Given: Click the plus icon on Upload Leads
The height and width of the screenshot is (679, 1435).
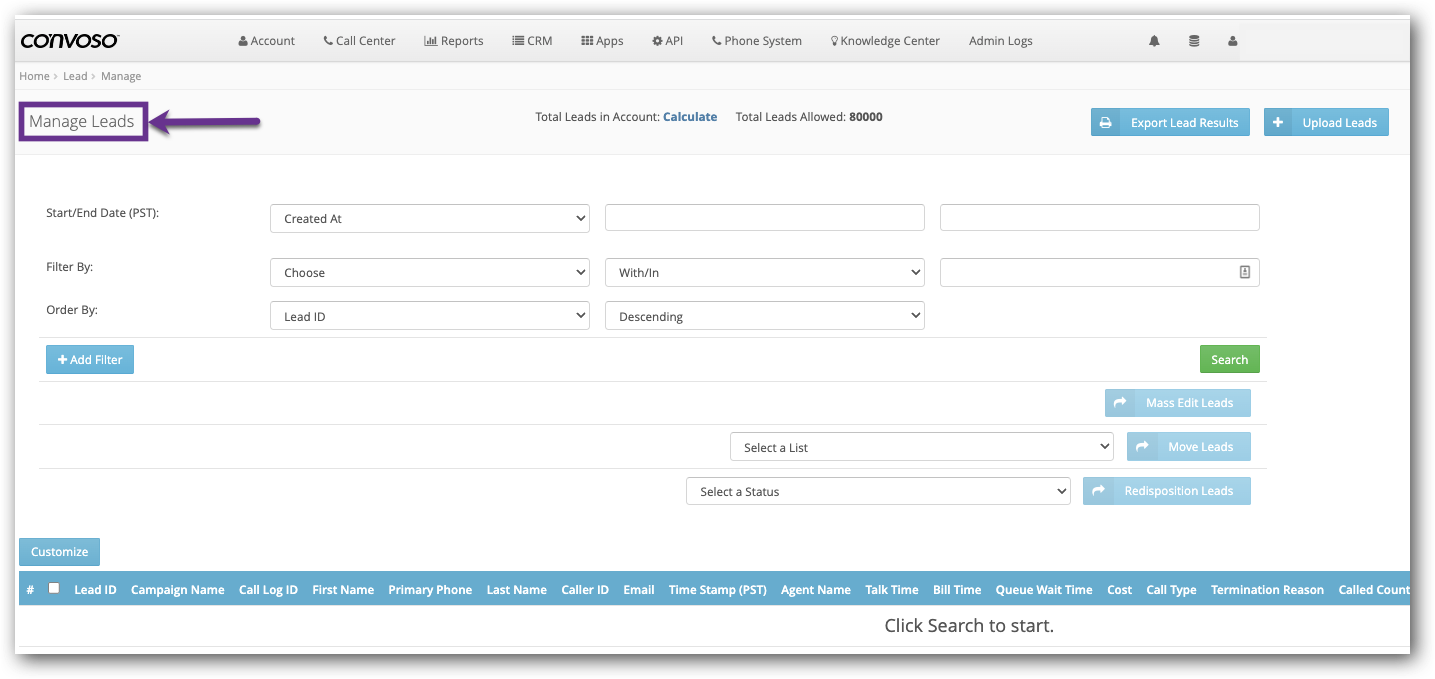Looking at the screenshot, I should 1278,123.
